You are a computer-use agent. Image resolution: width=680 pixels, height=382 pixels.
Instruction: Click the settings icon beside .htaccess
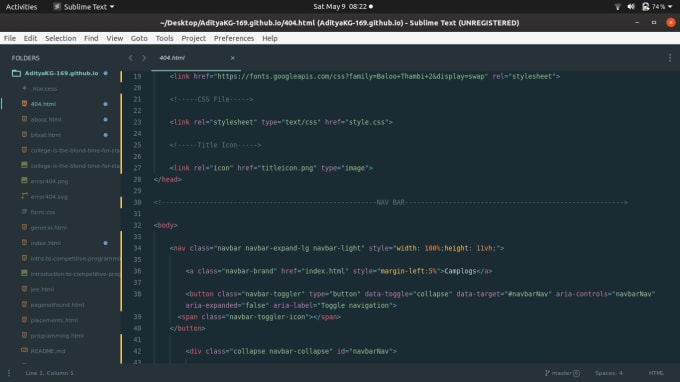[x=24, y=88]
